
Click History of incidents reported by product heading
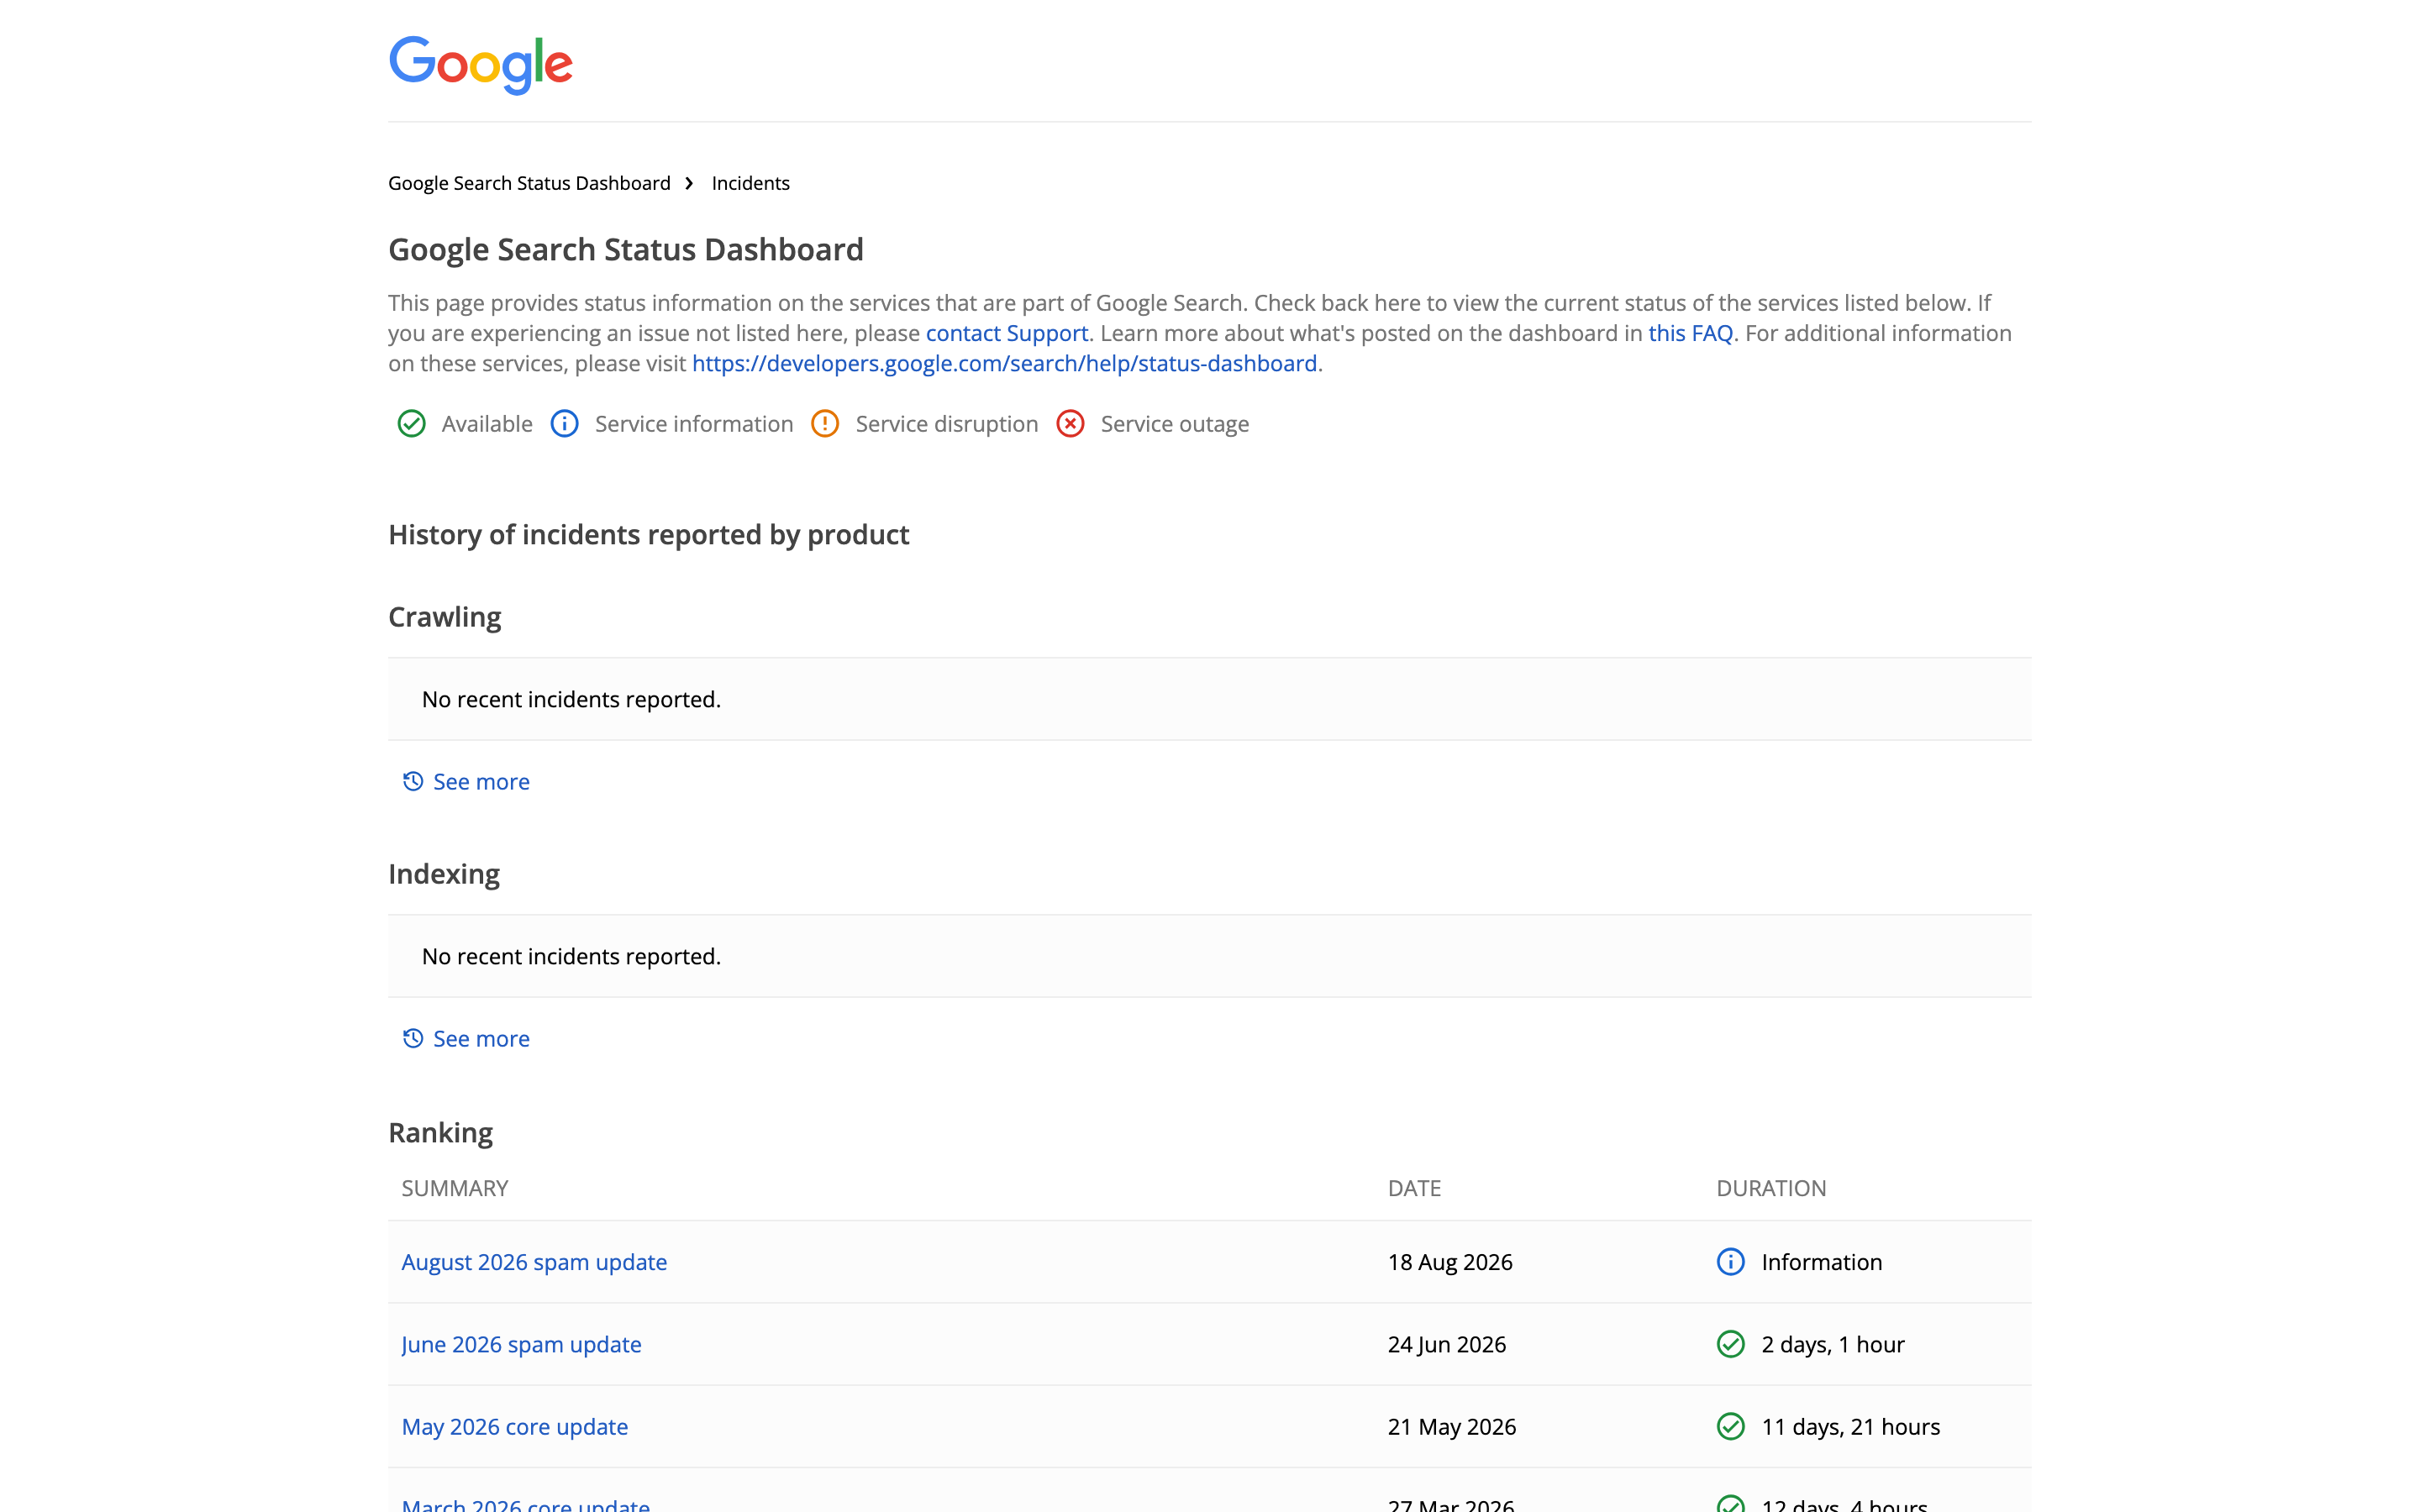[x=649, y=535]
